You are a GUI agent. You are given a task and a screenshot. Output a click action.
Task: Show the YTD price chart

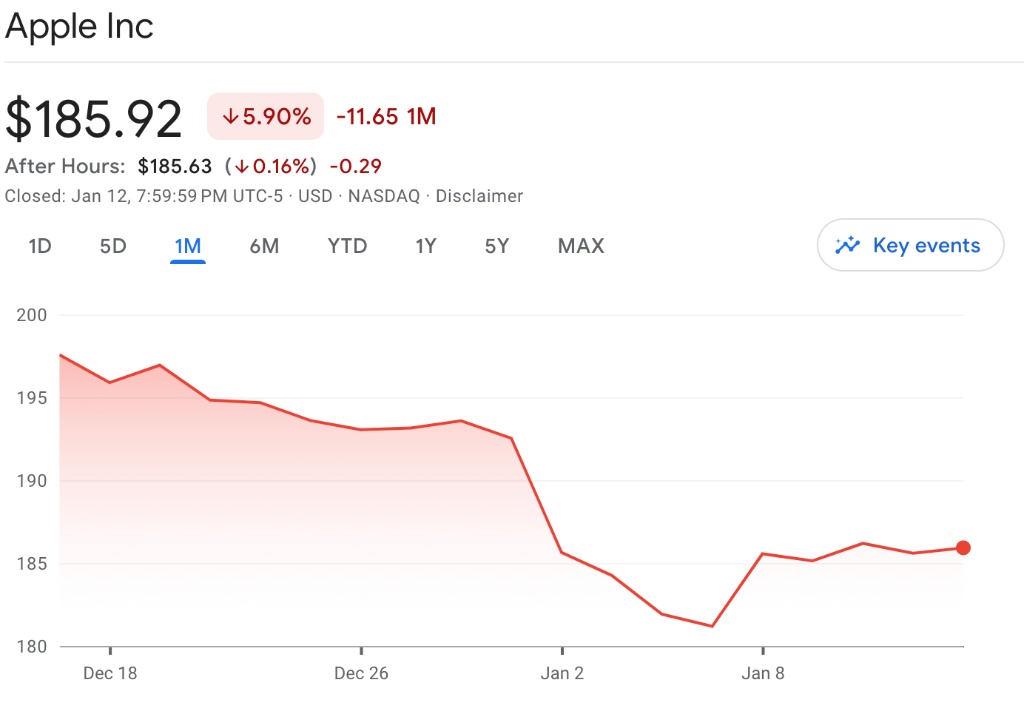347,246
